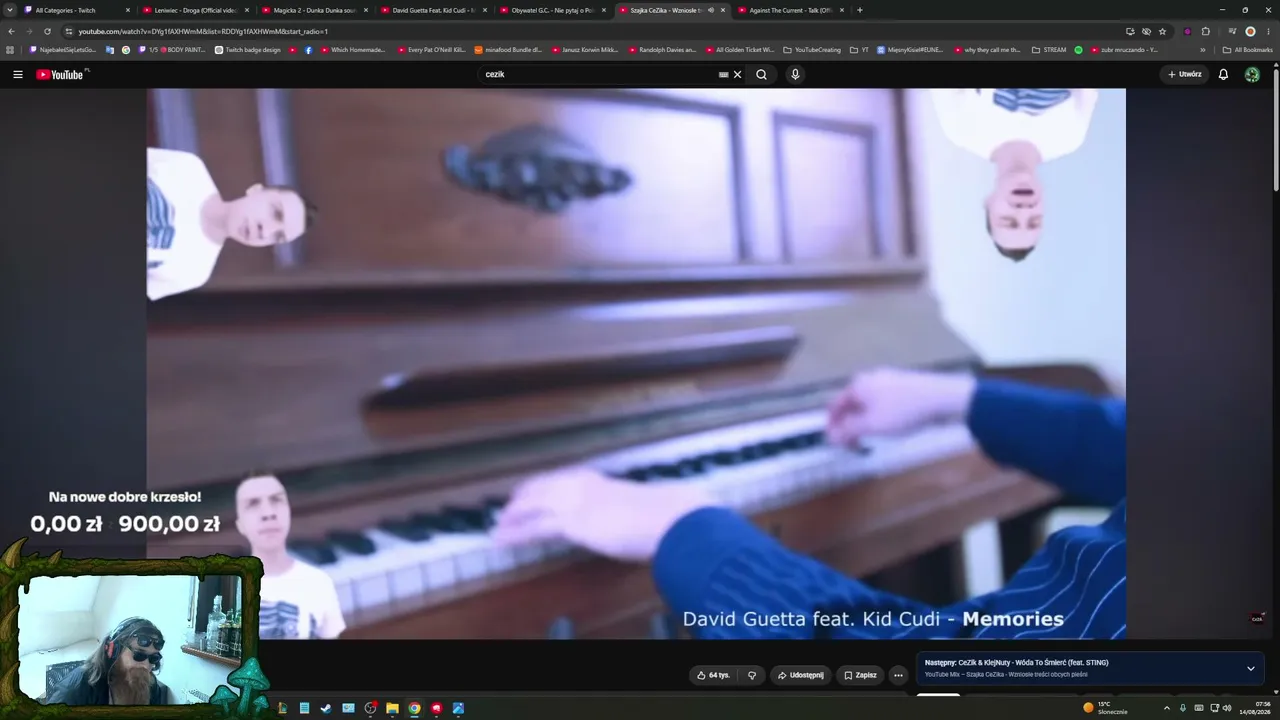
Task: Open the taskbar volume control
Action: tap(1227, 708)
